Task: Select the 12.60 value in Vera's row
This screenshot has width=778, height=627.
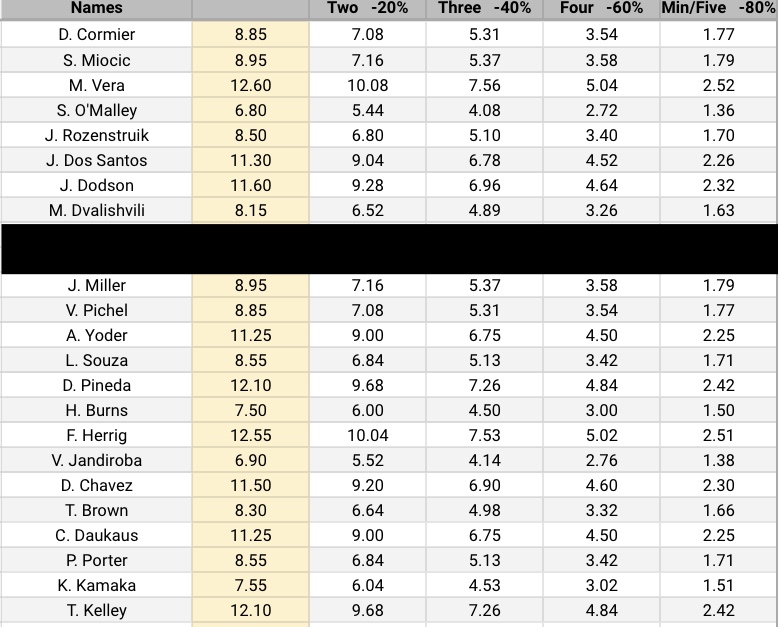Action: pos(250,85)
